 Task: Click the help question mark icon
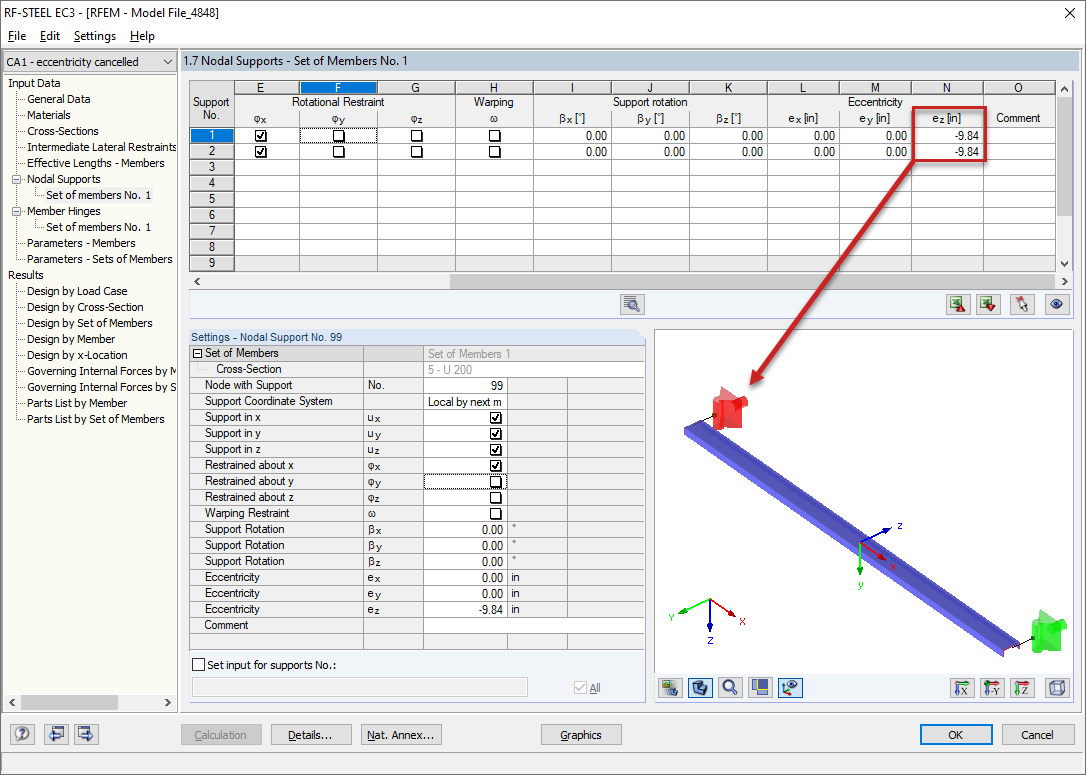tap(21, 734)
